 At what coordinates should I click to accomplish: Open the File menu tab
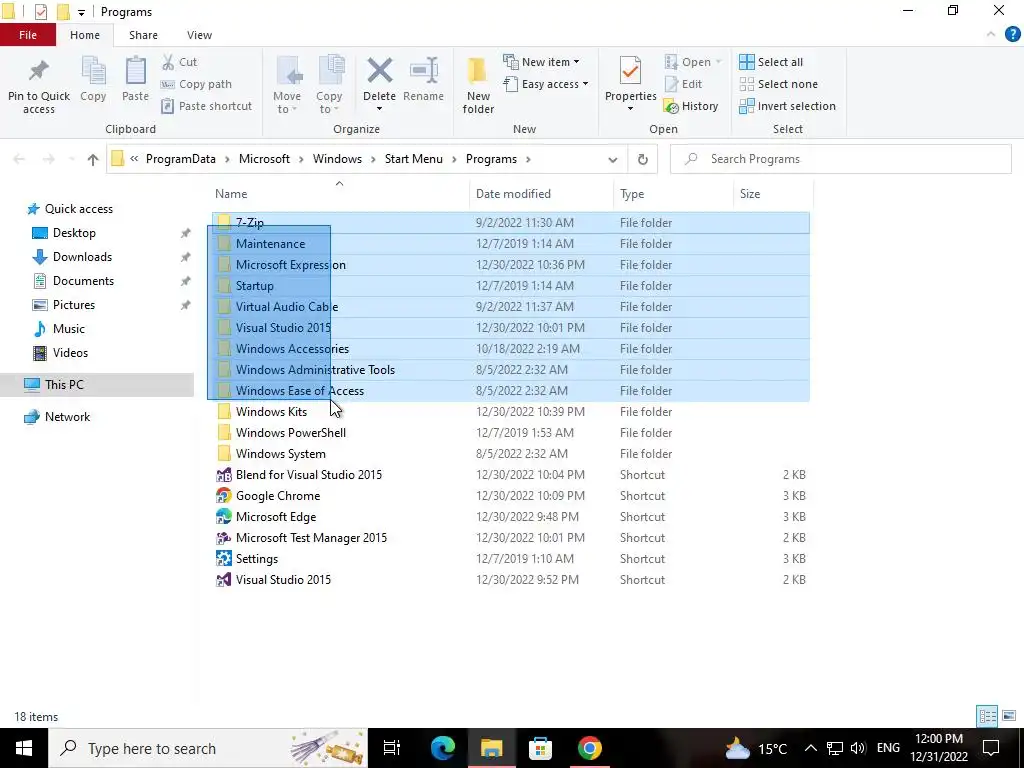tap(27, 35)
